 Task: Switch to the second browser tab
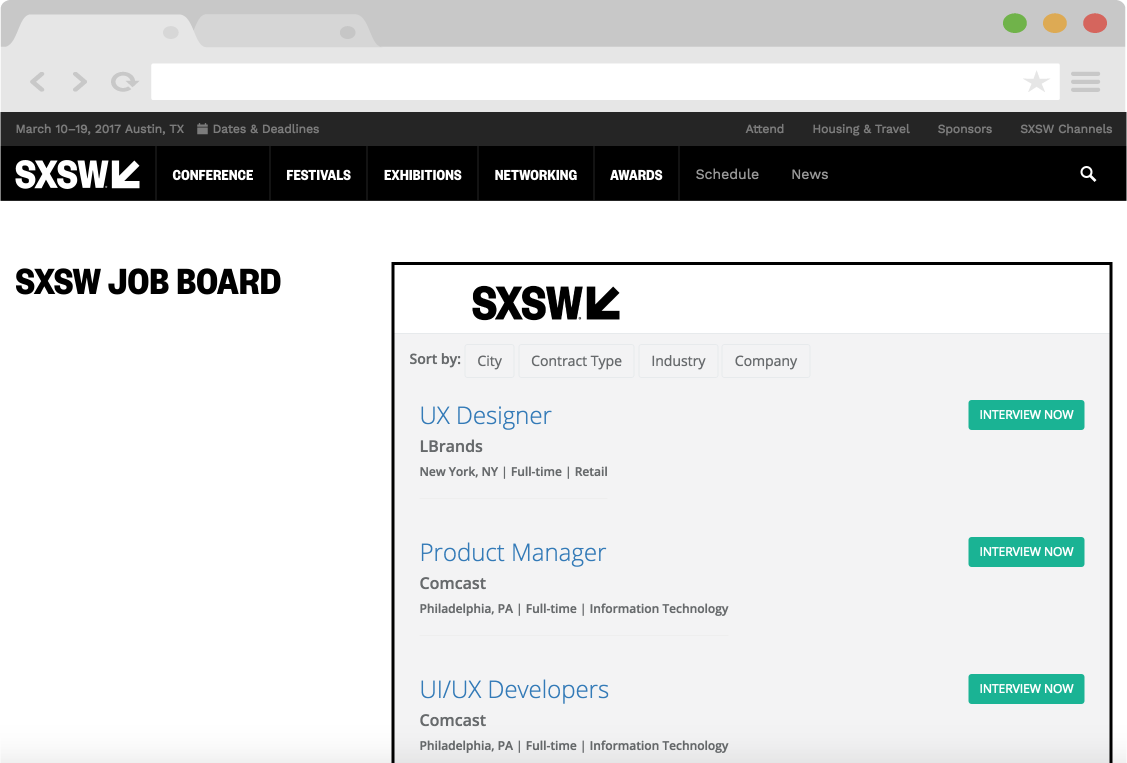(286, 32)
